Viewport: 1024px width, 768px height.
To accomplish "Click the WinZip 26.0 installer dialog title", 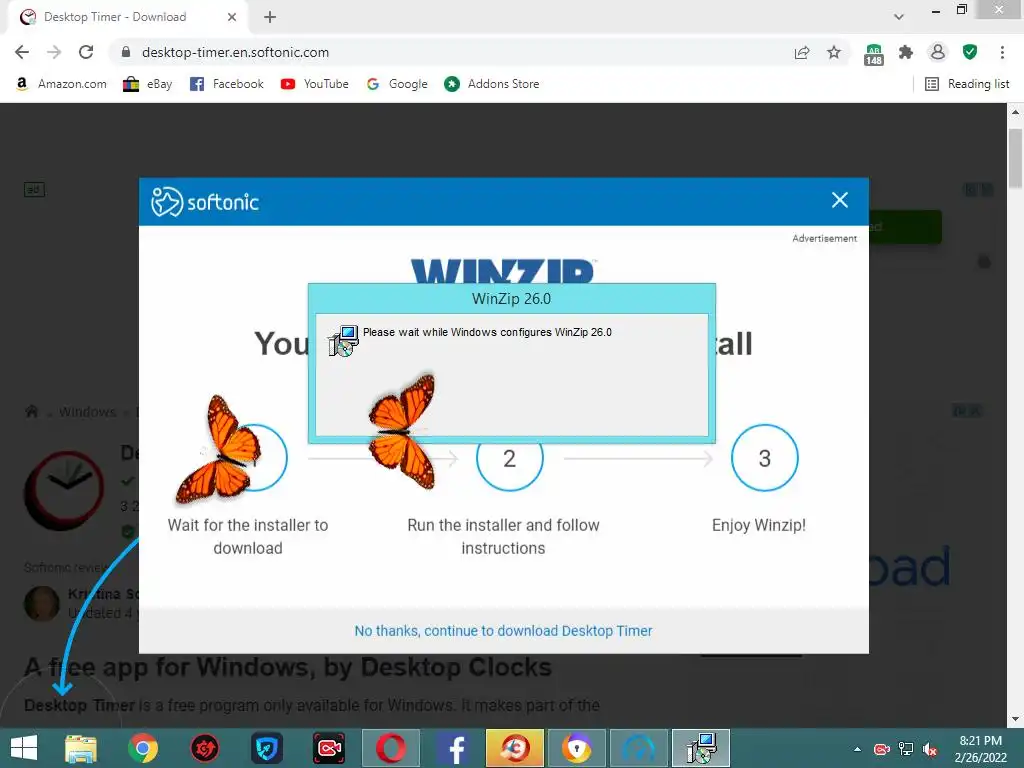I will [x=511, y=298].
